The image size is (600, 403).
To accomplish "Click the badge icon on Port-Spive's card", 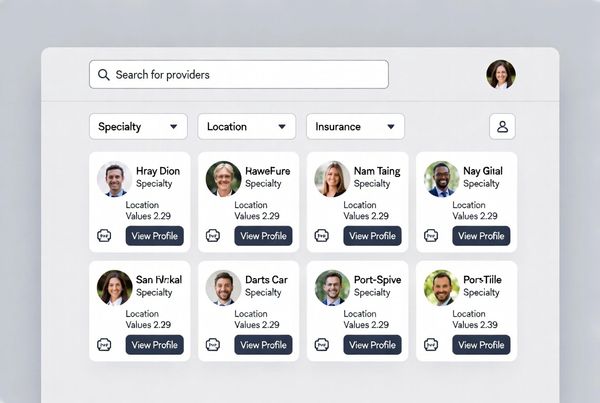I will click(321, 345).
